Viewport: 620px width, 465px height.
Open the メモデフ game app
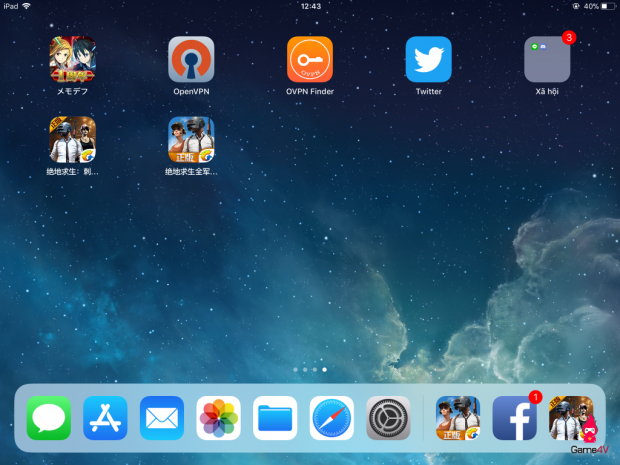(x=73, y=60)
